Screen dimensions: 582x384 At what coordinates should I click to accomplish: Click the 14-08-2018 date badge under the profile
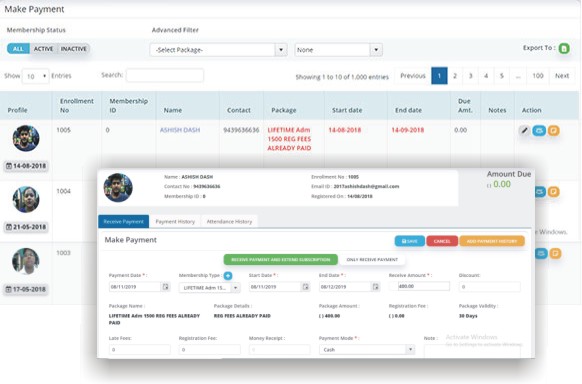[x=26, y=166]
